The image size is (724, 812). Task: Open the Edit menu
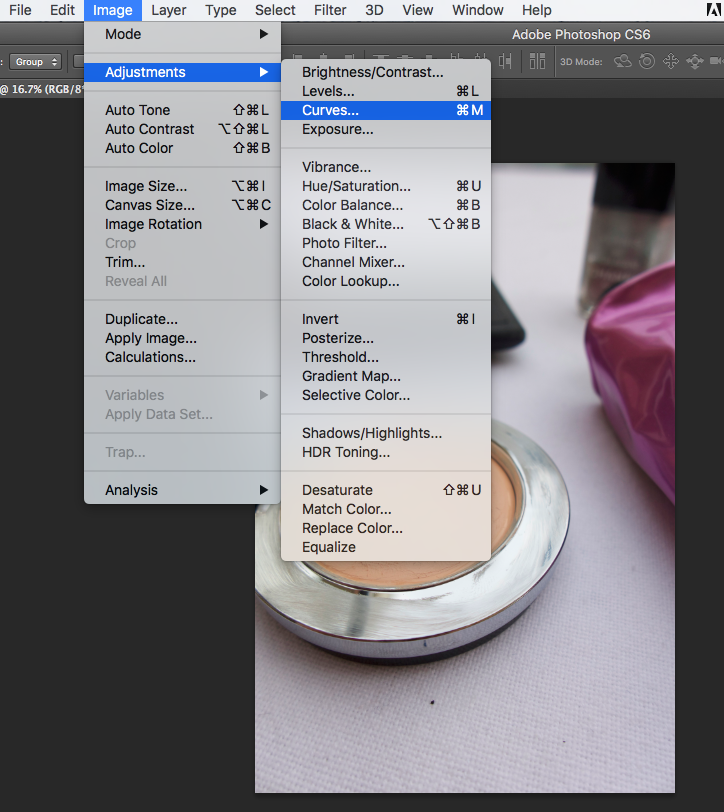62,10
